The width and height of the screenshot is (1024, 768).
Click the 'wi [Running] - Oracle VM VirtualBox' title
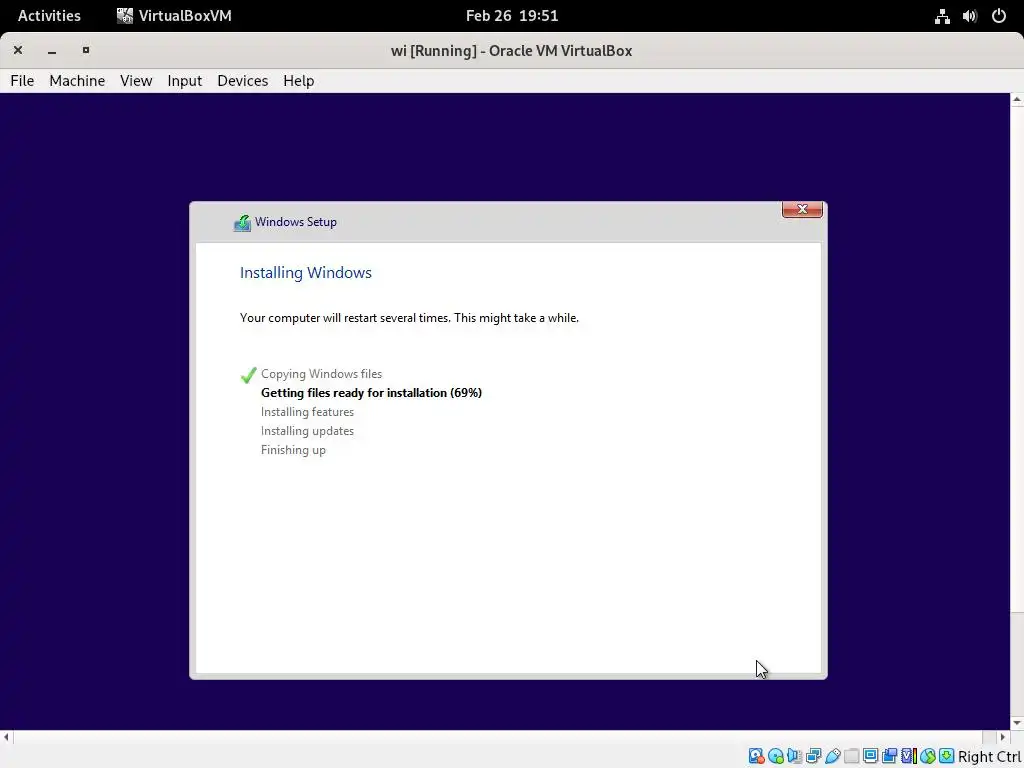[511, 51]
